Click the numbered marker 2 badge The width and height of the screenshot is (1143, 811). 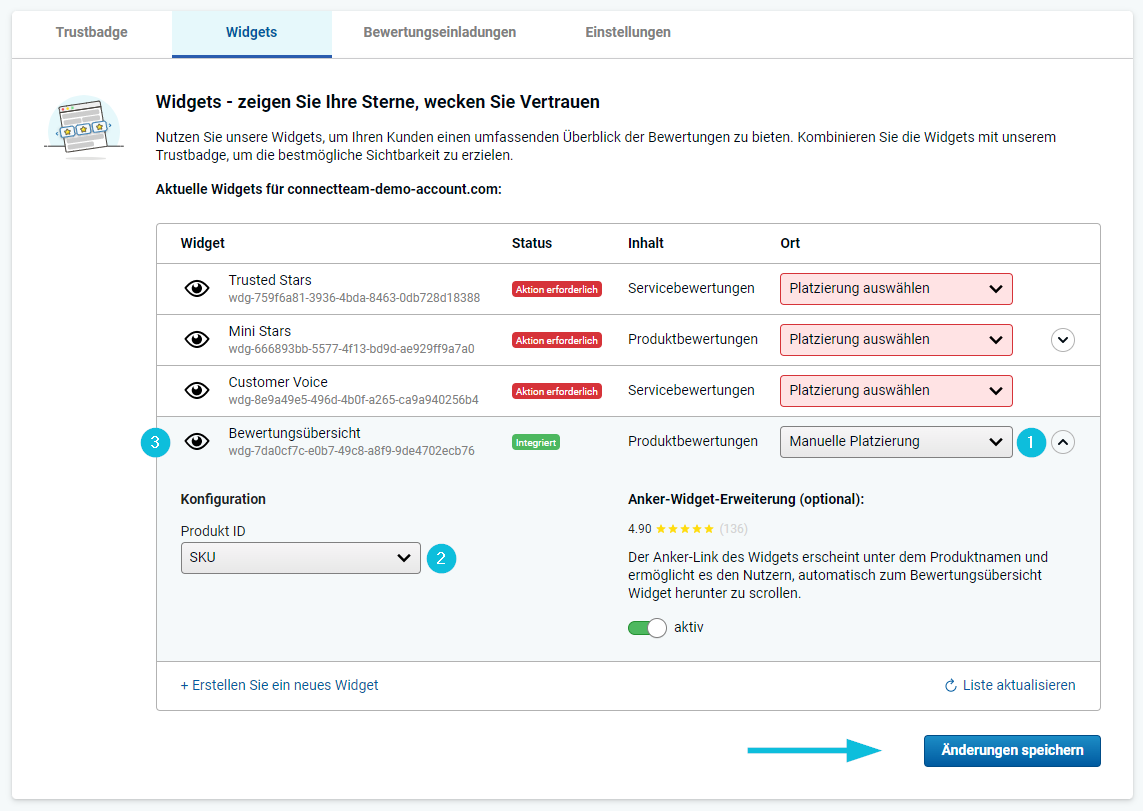click(x=441, y=558)
